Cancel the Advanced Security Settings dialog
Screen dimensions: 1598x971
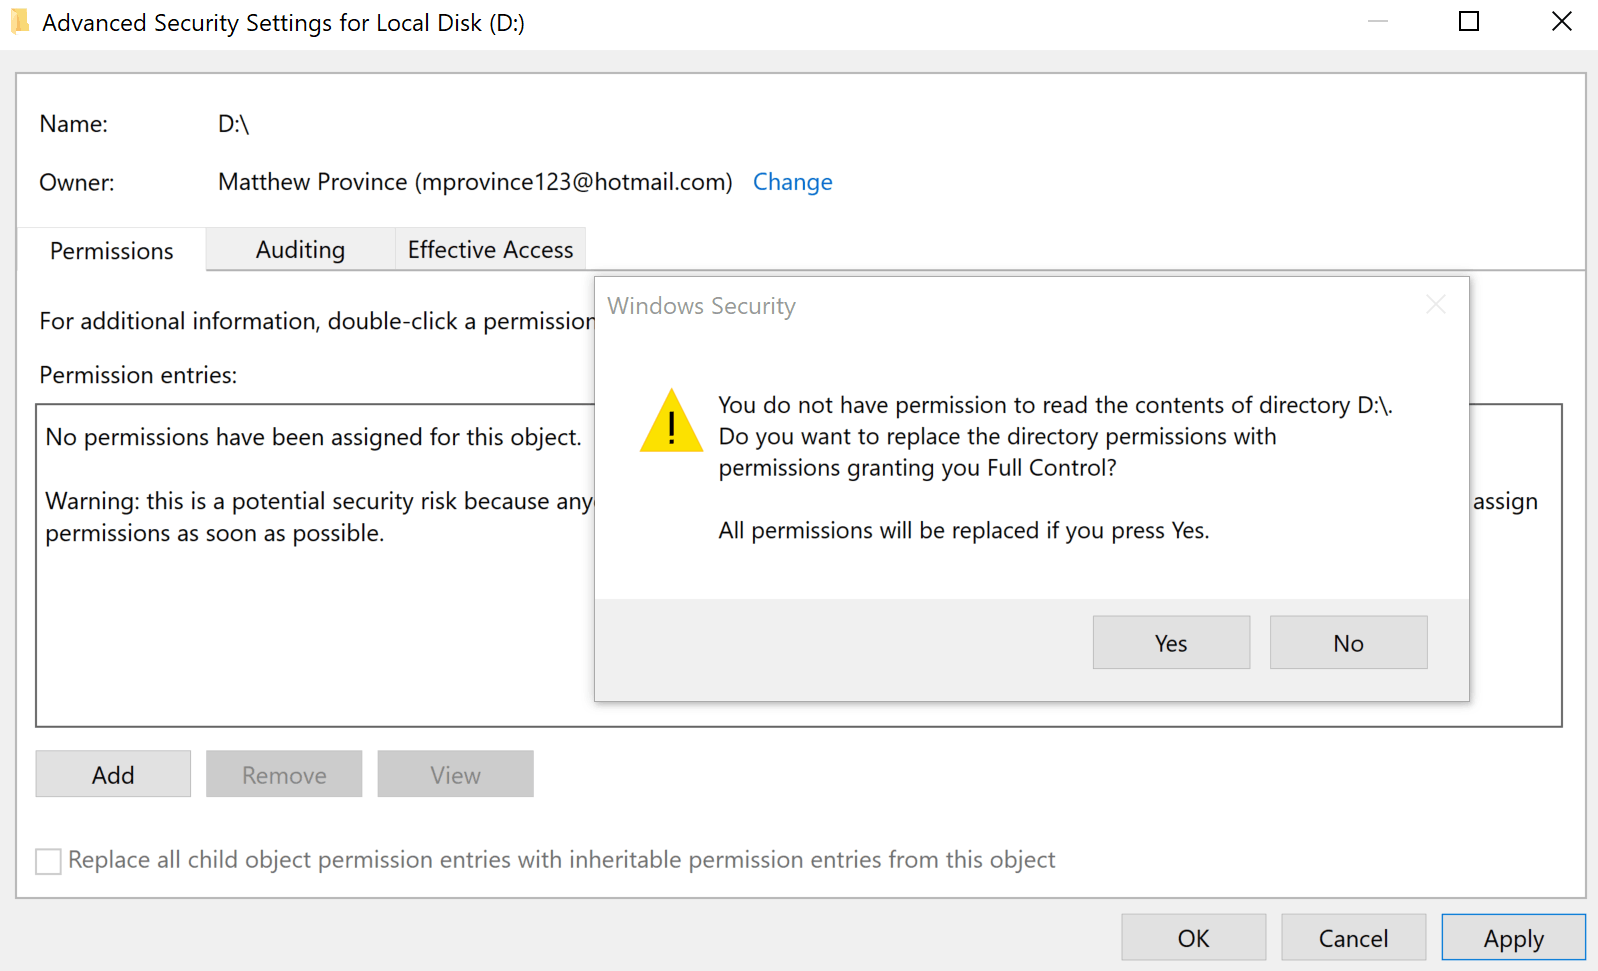1353,938
